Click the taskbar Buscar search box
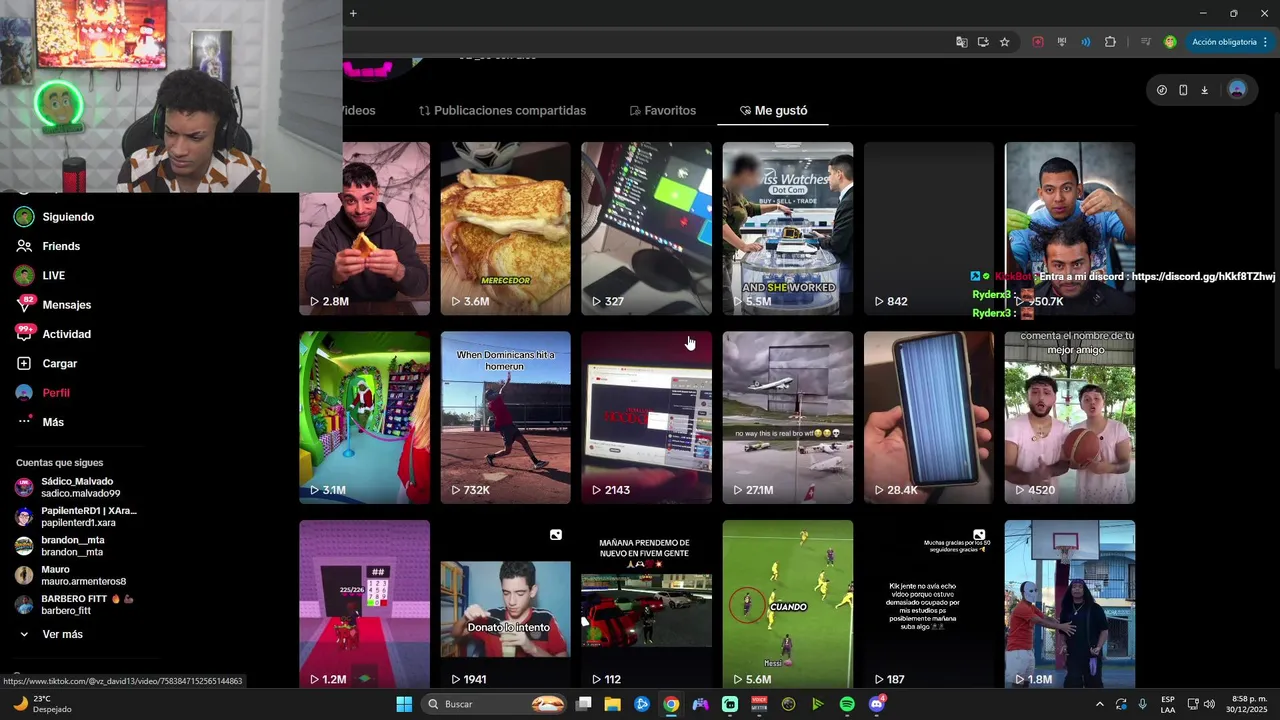 click(x=495, y=704)
